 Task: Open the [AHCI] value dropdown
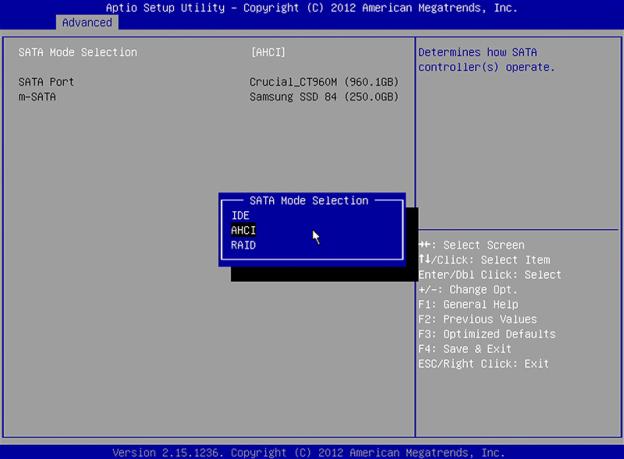point(268,52)
